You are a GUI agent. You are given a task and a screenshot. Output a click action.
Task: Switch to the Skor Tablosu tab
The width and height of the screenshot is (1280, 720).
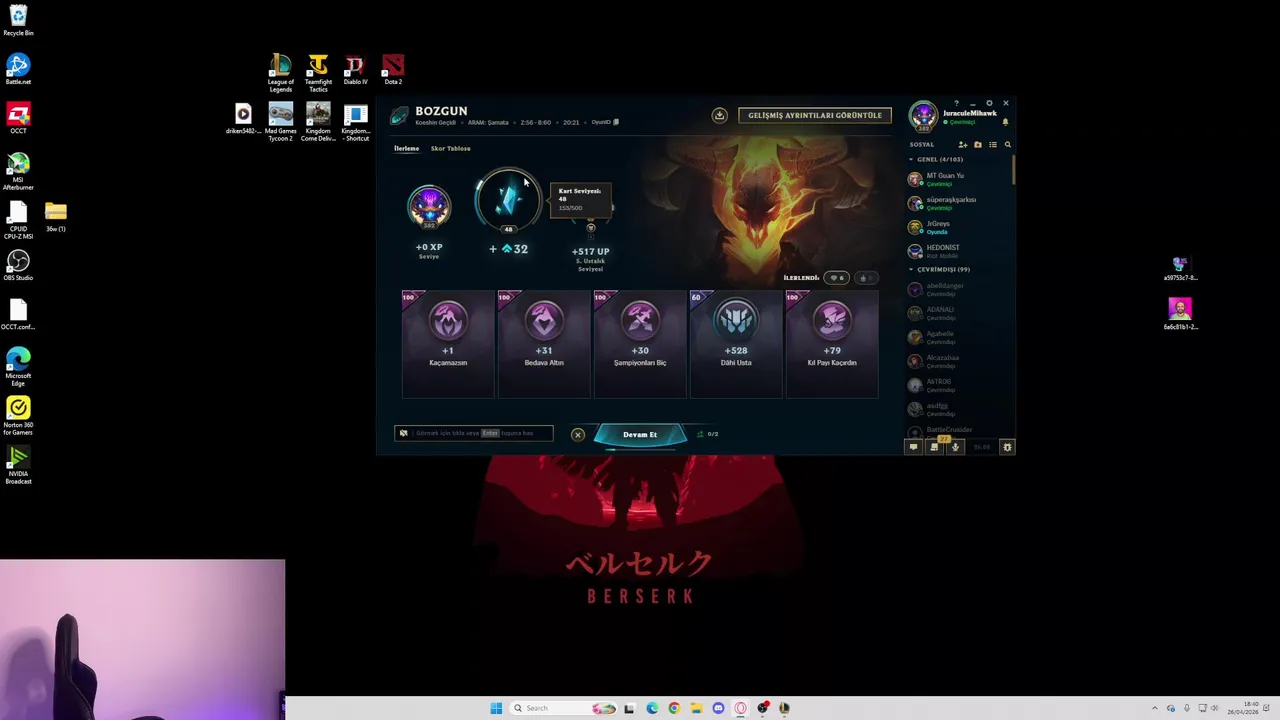[x=450, y=148]
